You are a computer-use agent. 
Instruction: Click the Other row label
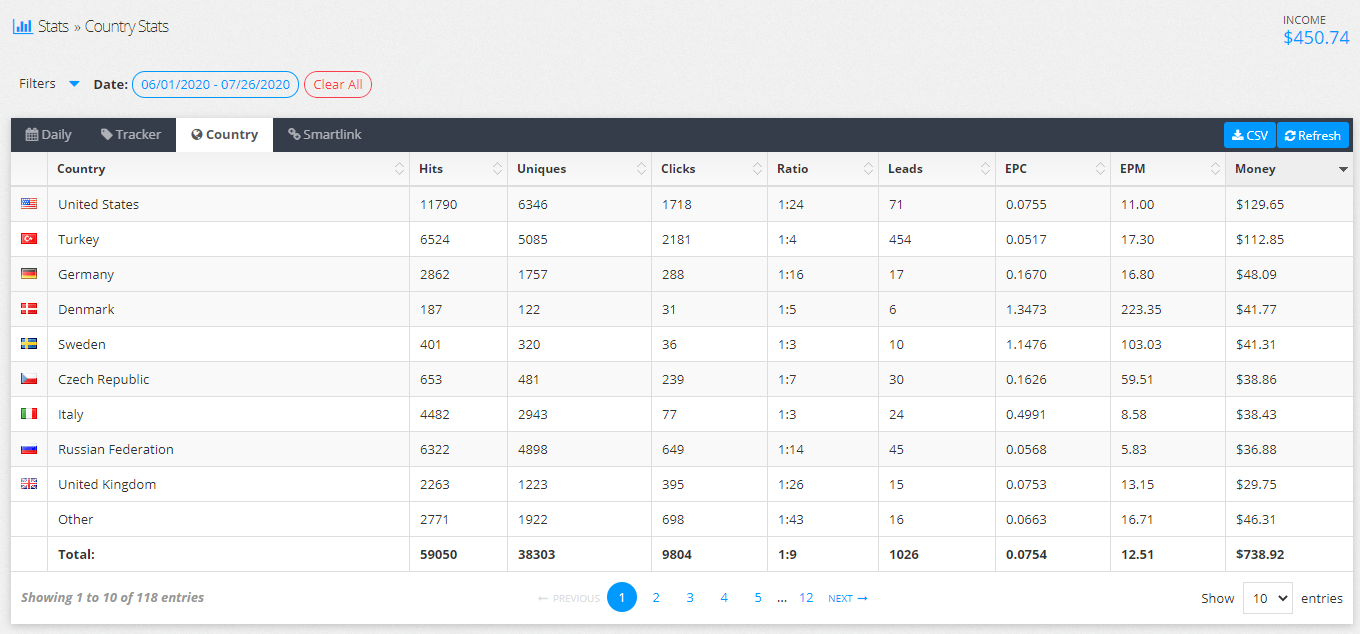coord(76,519)
